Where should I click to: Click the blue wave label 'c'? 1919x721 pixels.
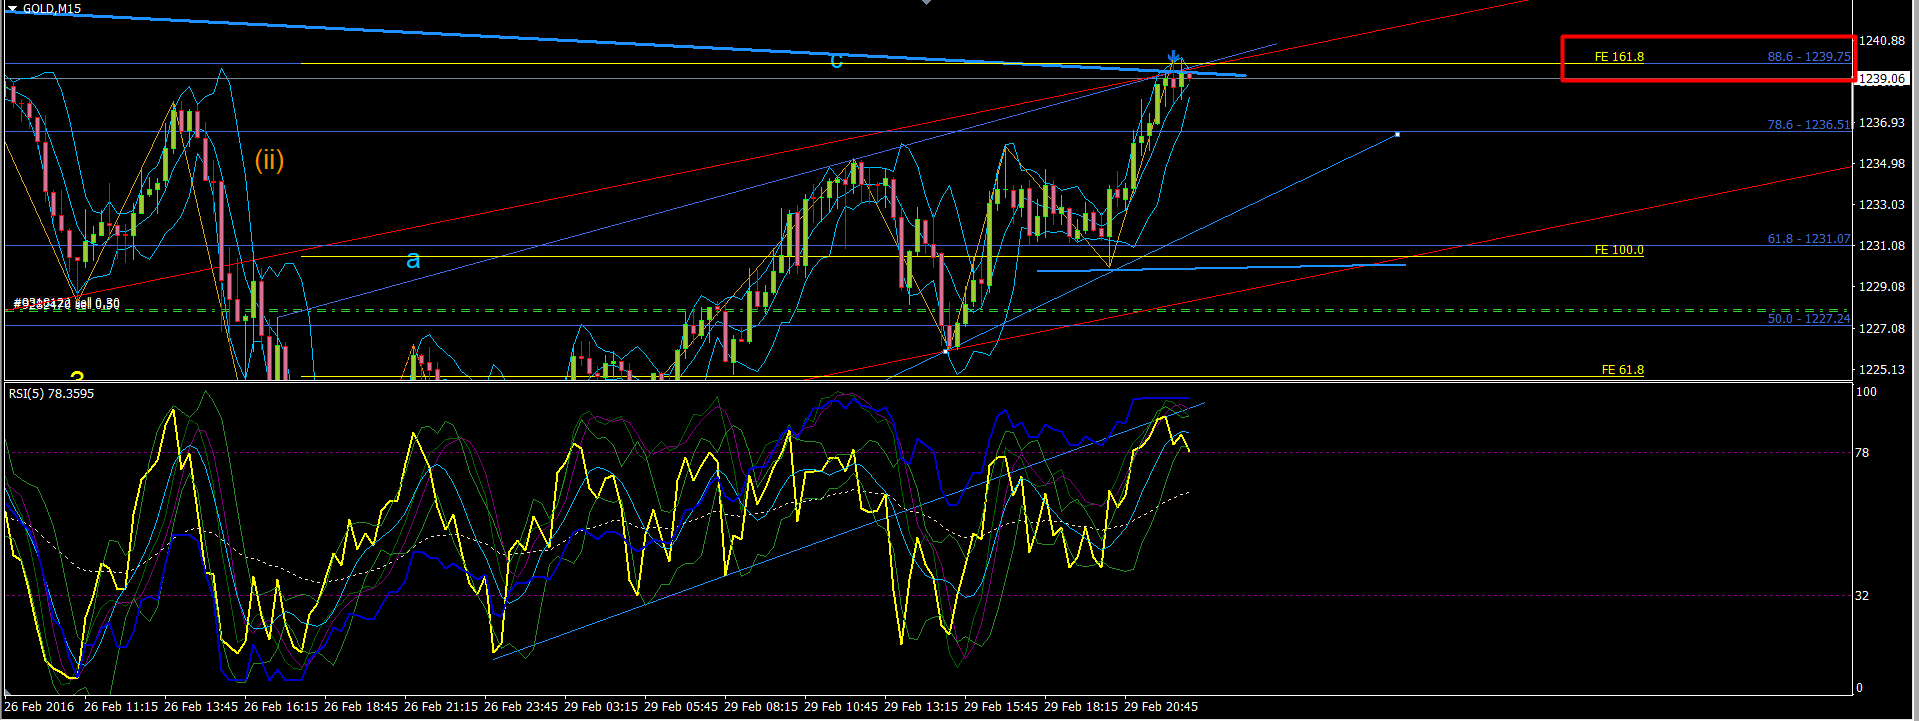coord(837,61)
